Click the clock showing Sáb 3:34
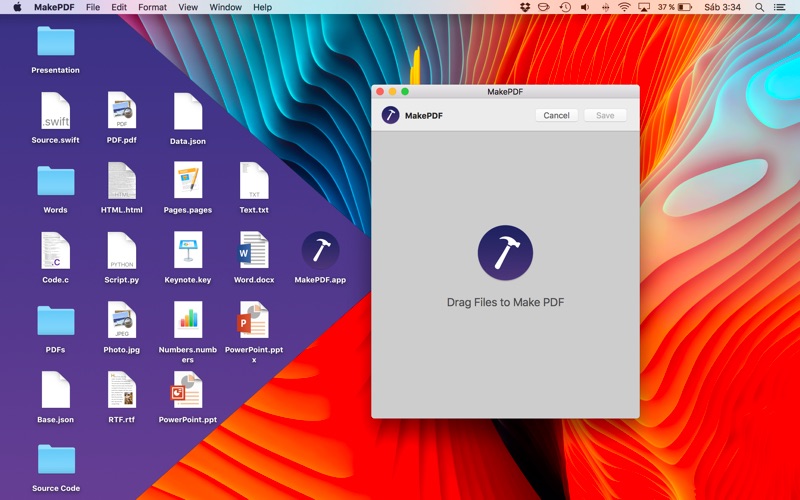The image size is (800, 500). tap(722, 7)
